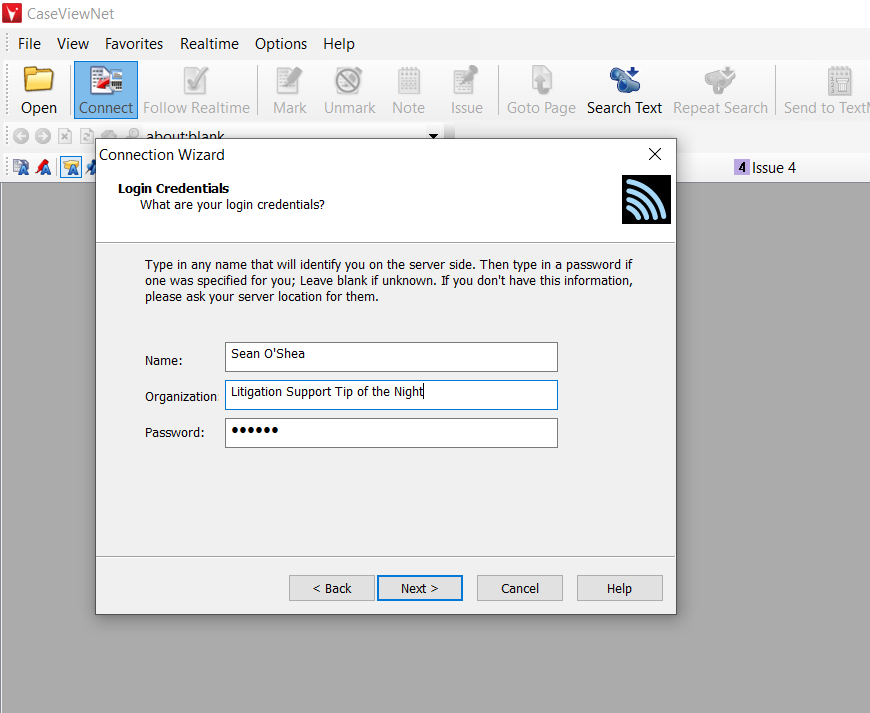Click the CaseViewNet application logo
The width and height of the screenshot is (870, 713).
(12, 13)
